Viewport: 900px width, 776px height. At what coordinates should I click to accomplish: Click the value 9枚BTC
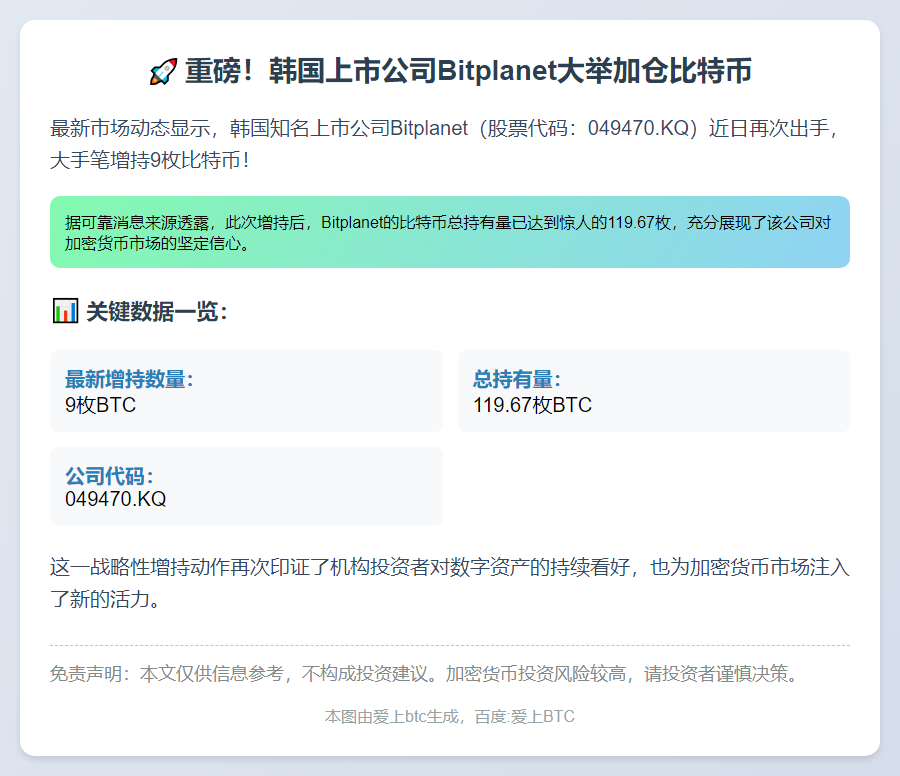pyautogui.click(x=100, y=405)
